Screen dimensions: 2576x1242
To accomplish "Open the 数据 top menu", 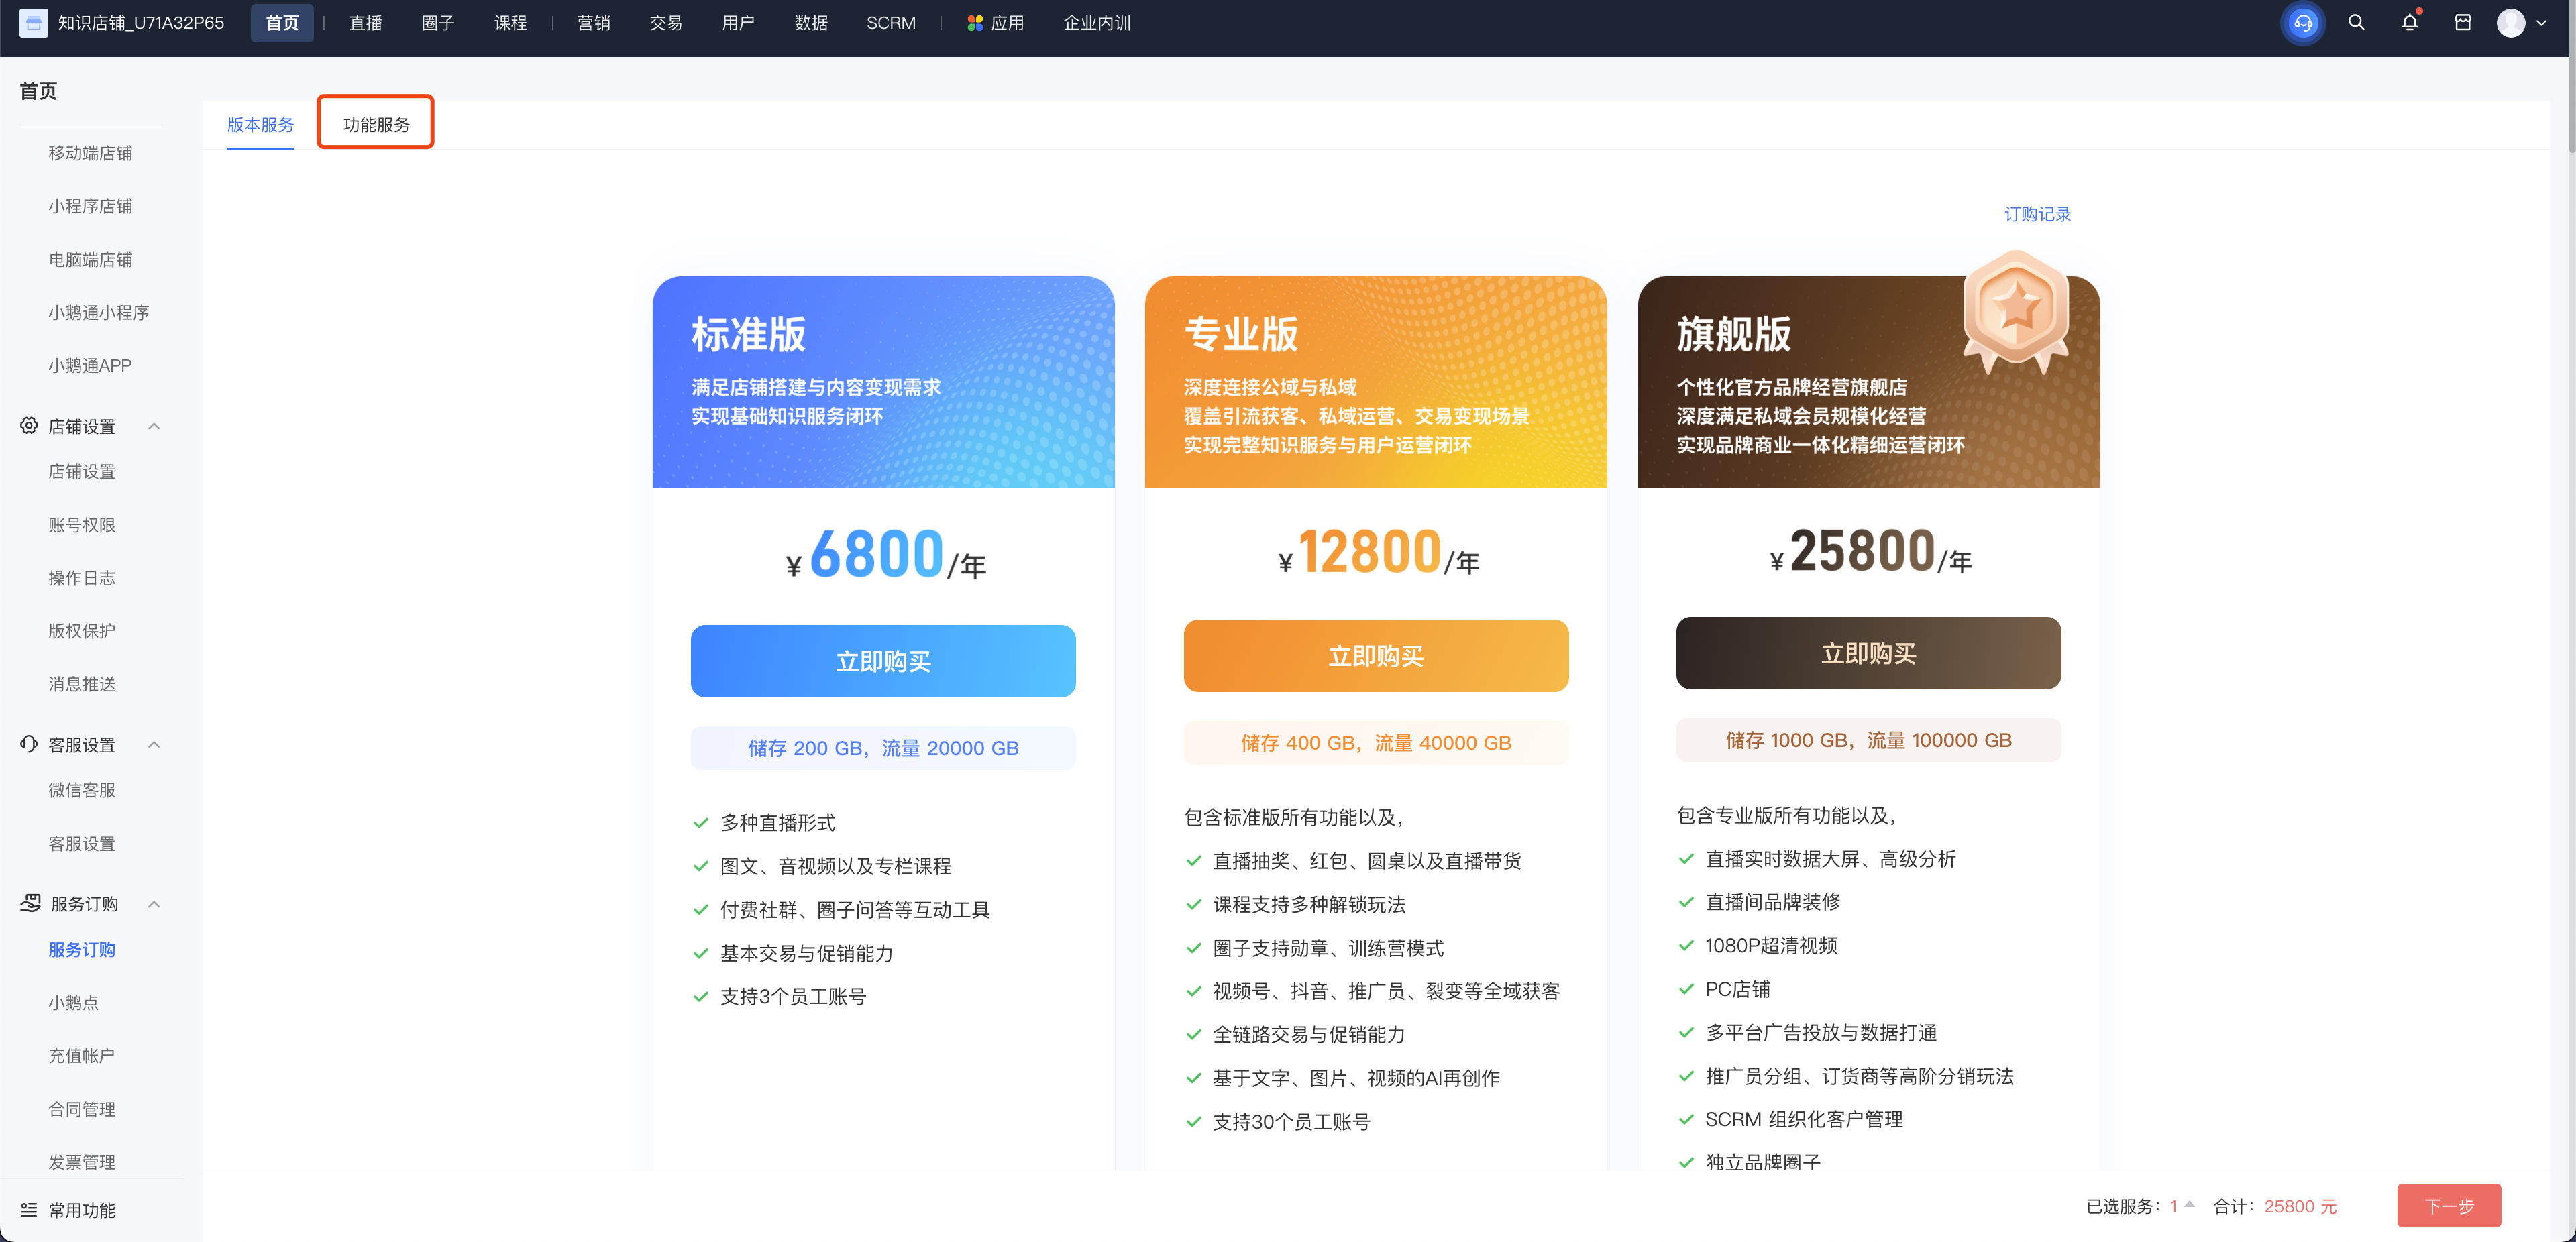I will 811,23.
